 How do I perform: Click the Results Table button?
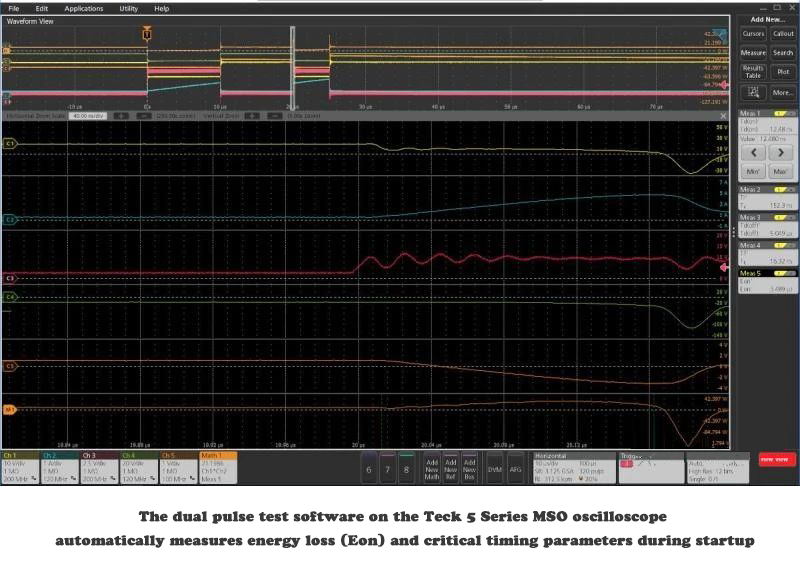click(753, 71)
